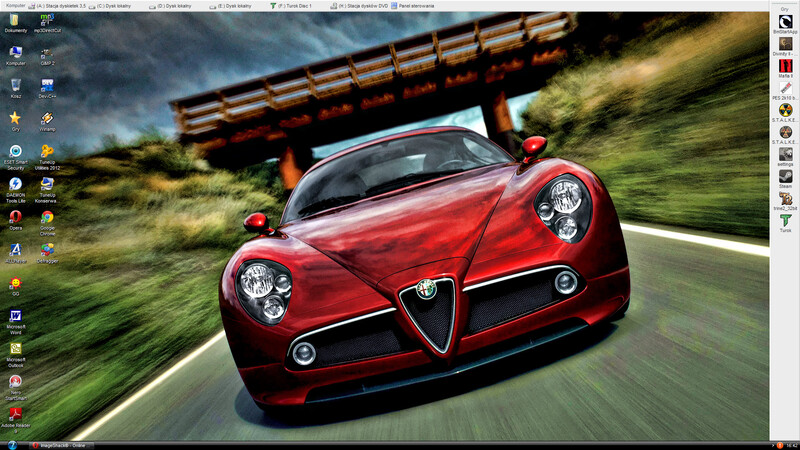Viewport: 800px width, 450px height.
Task: Open DAEMON Tools Lite shortcut
Action: pyautogui.click(x=15, y=184)
